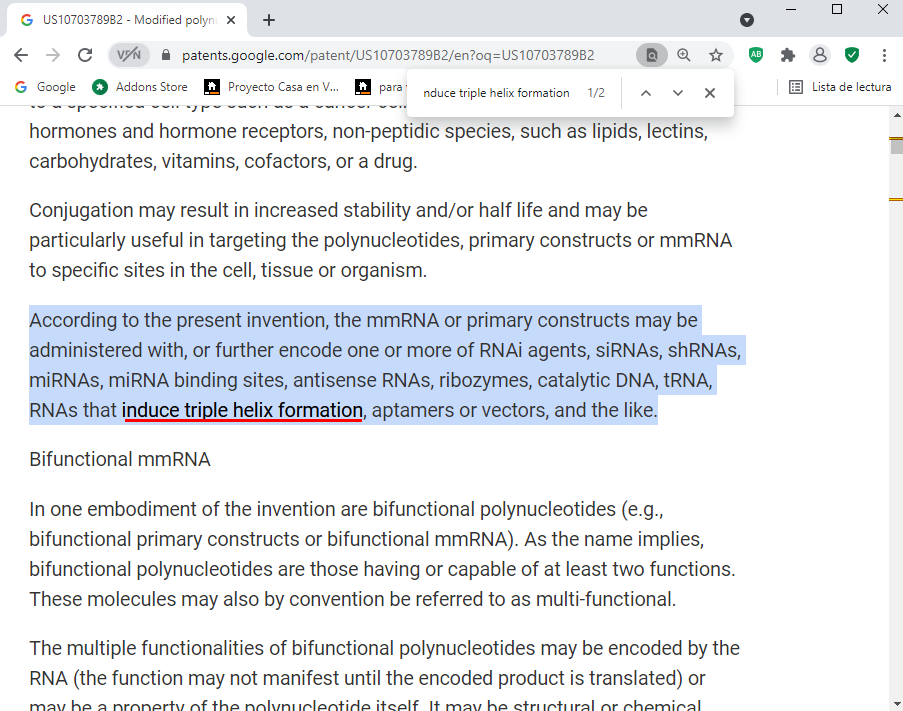Open the VPN icon in address bar
Screen dimensions: 903x711
coord(129,55)
